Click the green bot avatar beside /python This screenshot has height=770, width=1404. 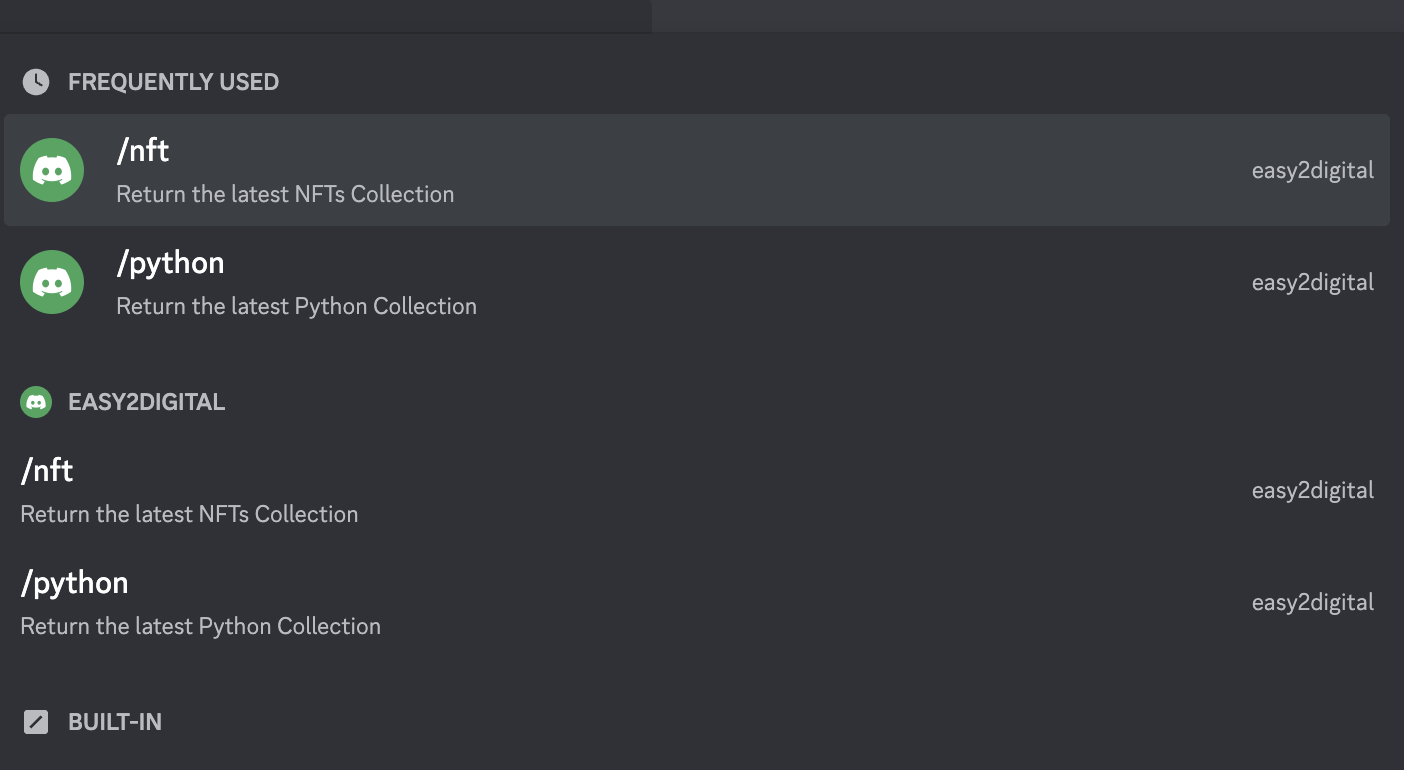(52, 282)
